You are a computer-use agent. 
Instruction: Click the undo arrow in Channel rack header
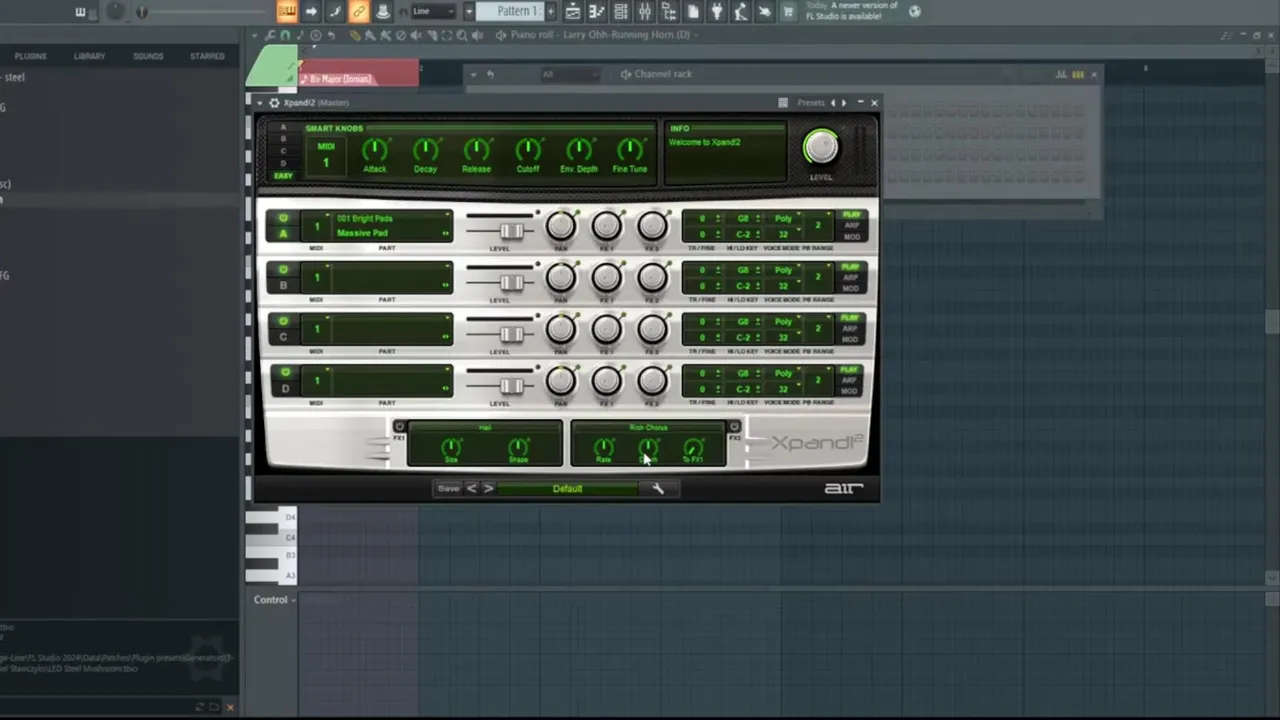tap(490, 74)
